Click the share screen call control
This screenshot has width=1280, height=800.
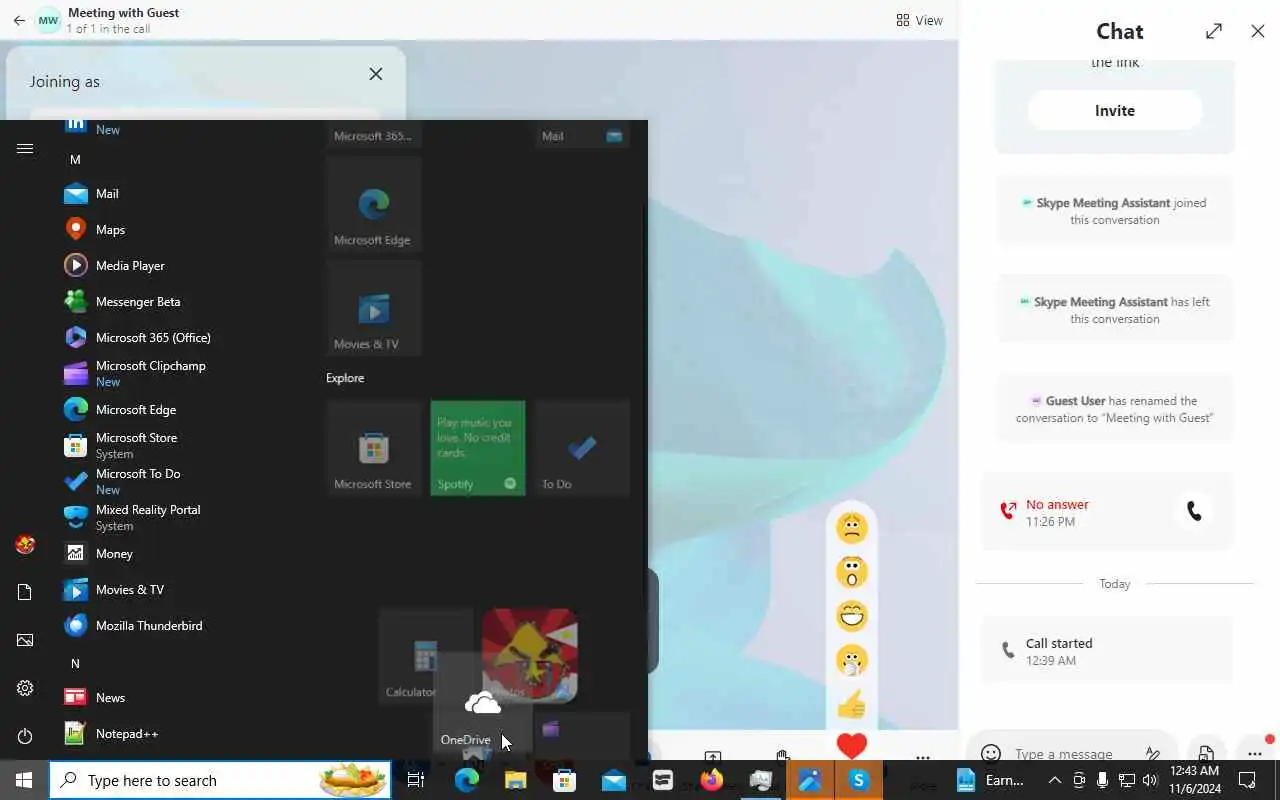point(713,757)
